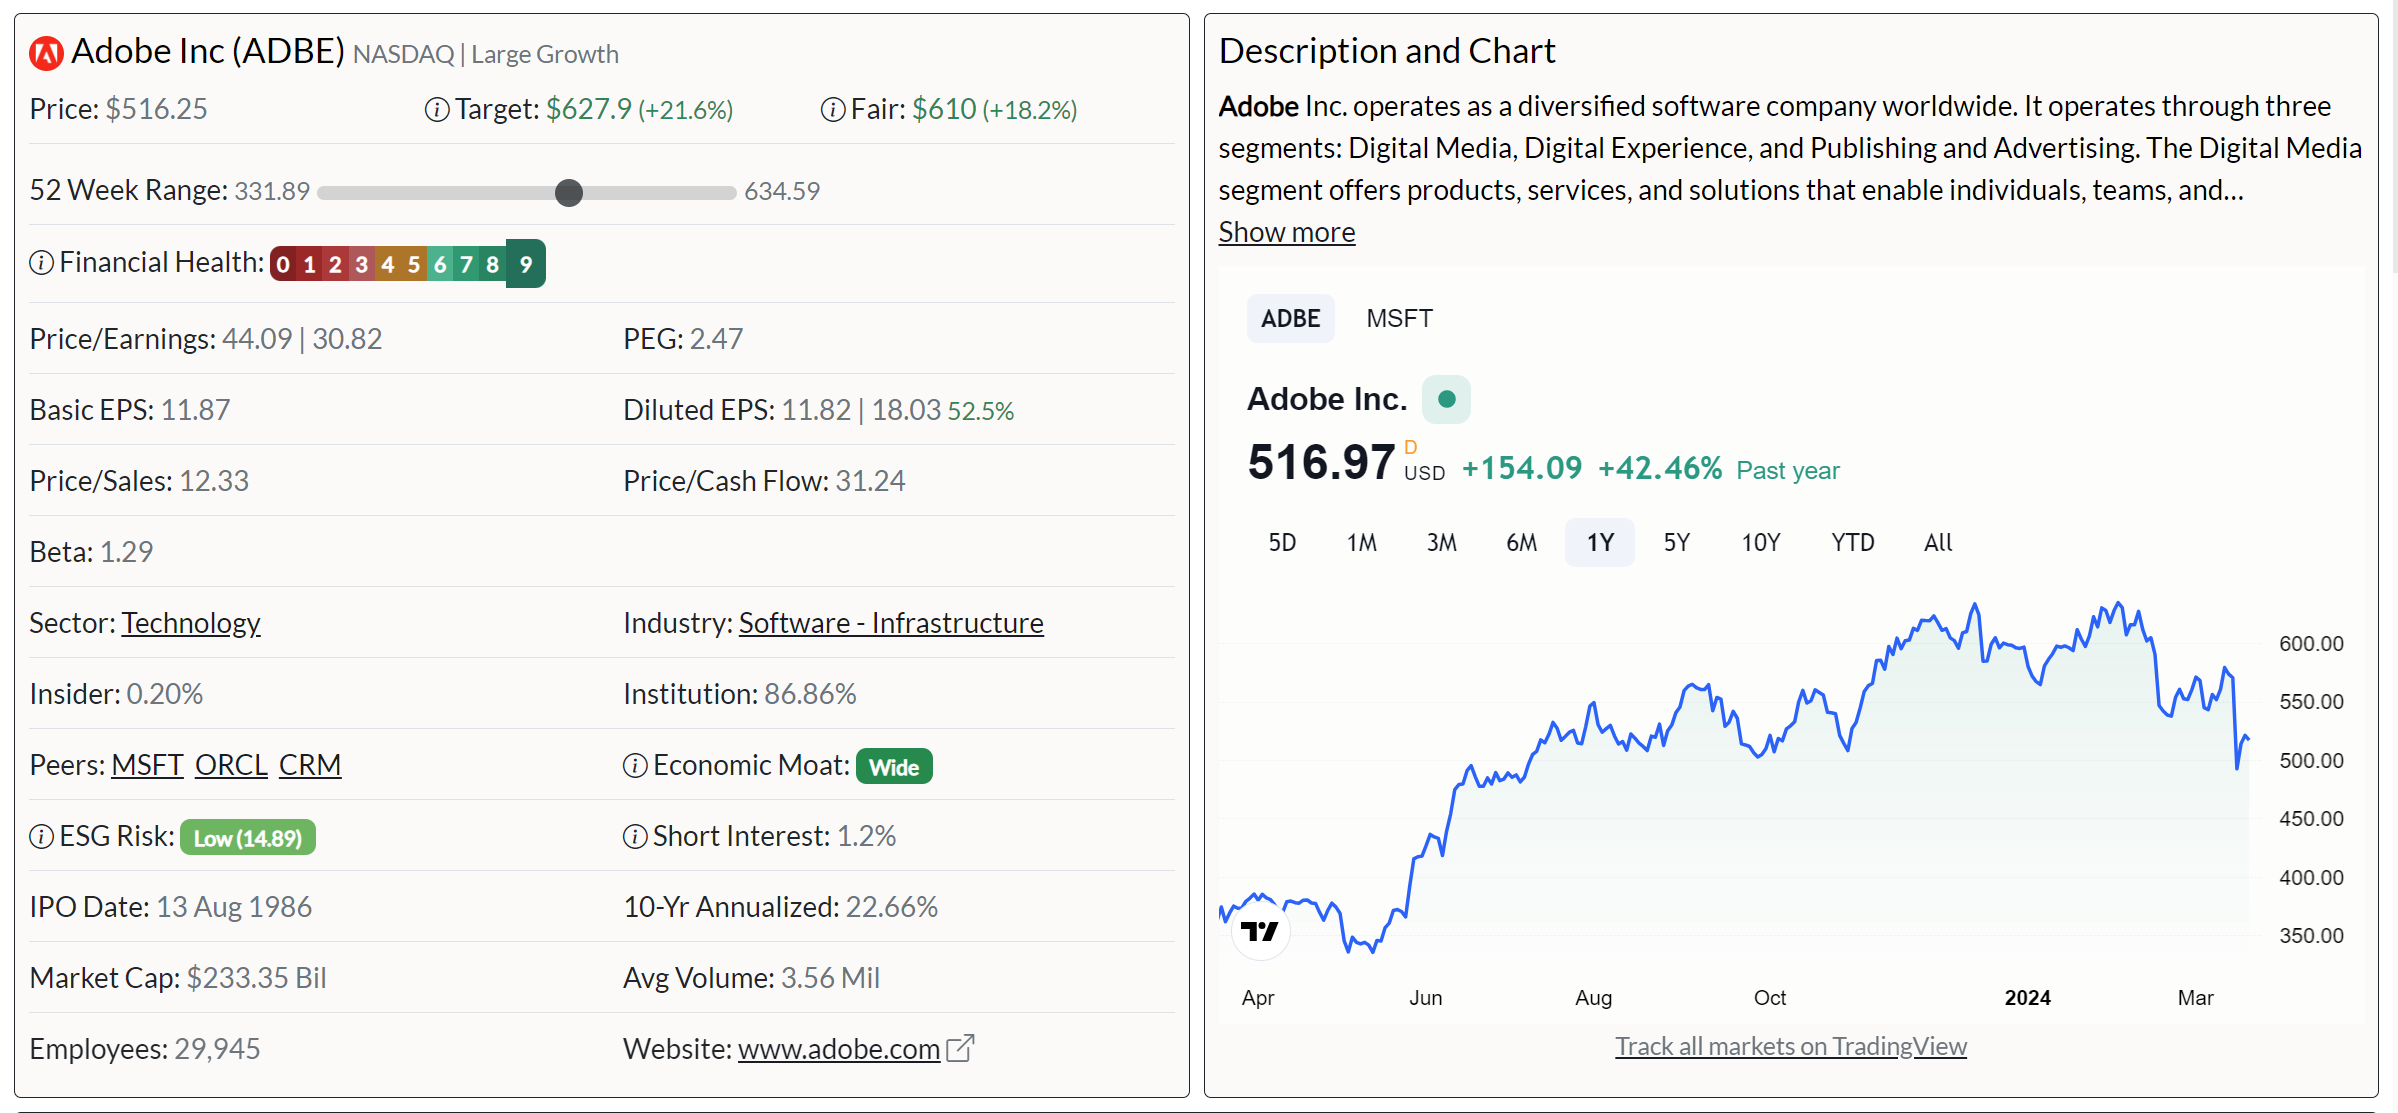
Task: Set chart range to 10Y
Action: coord(1761,543)
